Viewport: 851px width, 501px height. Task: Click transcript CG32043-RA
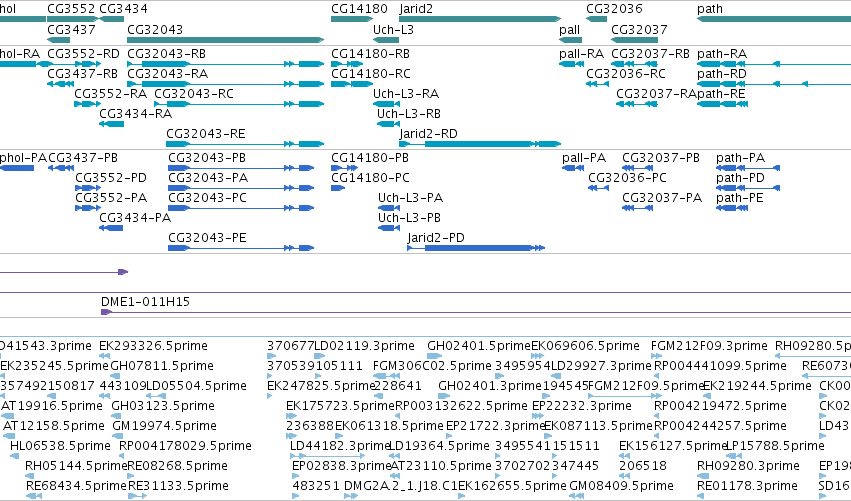[x=168, y=74]
